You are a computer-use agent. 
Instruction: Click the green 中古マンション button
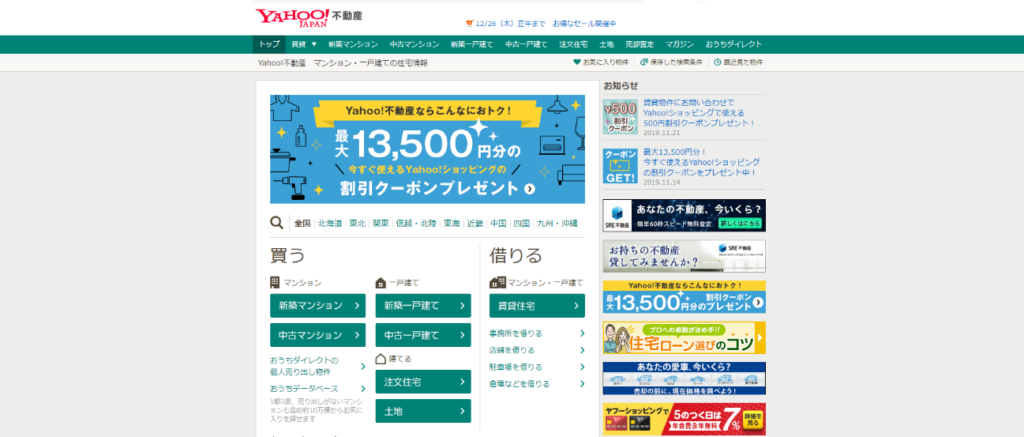pos(318,335)
